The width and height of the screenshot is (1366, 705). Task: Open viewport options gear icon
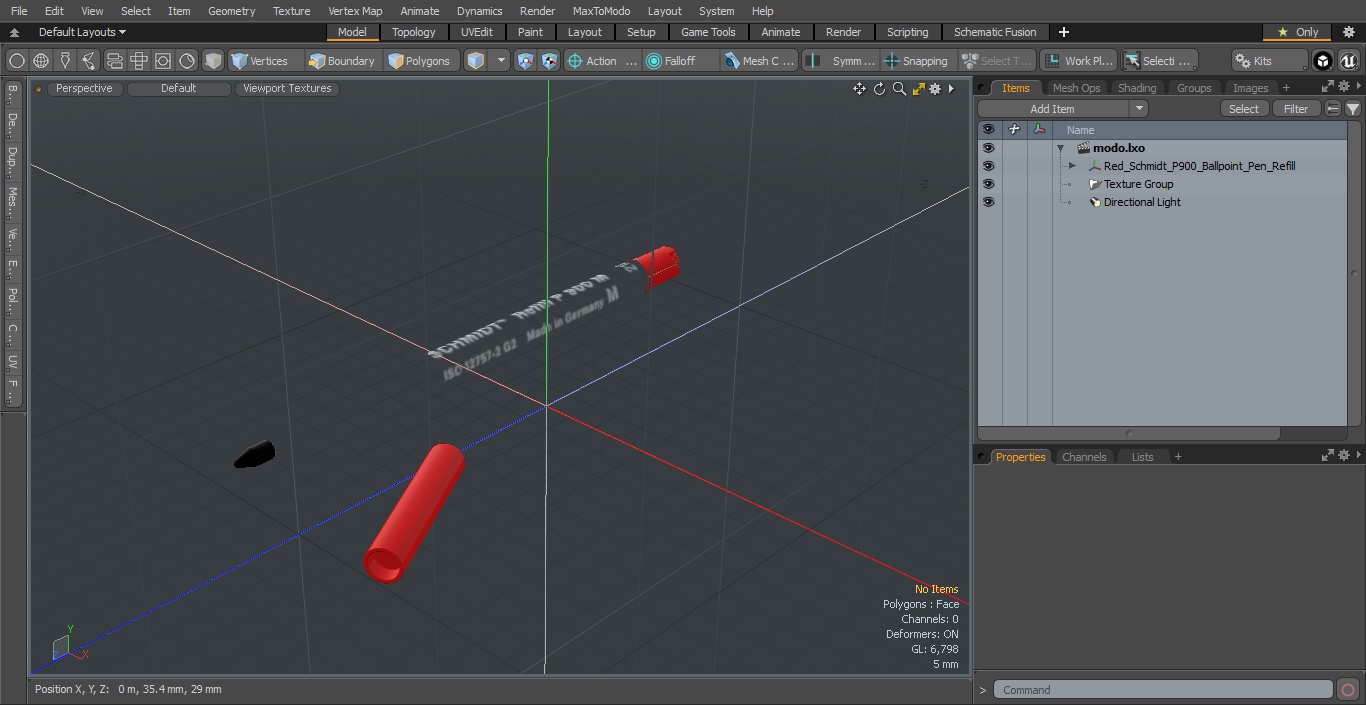click(x=935, y=89)
